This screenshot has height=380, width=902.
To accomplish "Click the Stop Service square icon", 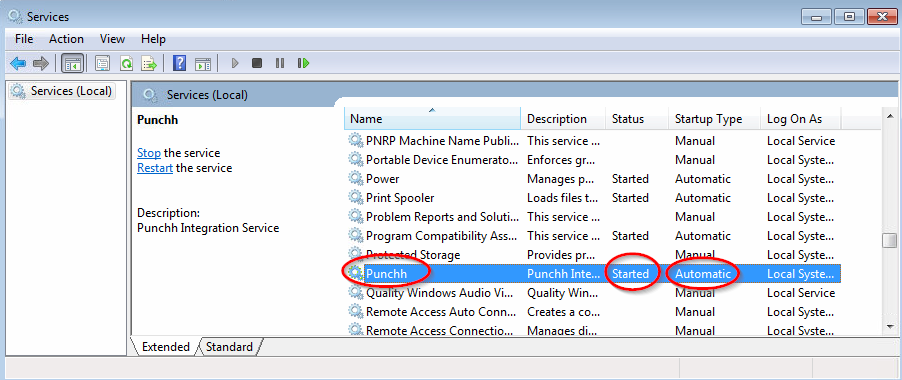I will pyautogui.click(x=257, y=63).
